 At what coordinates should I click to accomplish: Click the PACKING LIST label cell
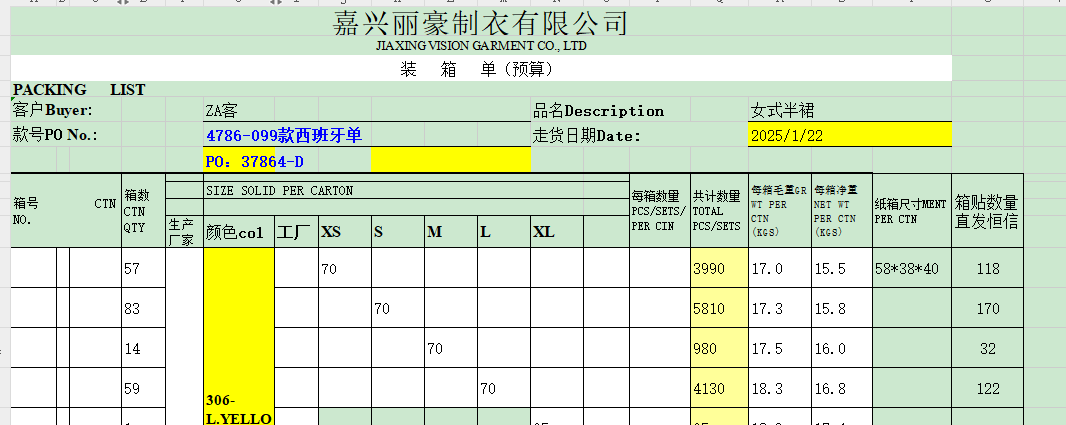click(79, 90)
